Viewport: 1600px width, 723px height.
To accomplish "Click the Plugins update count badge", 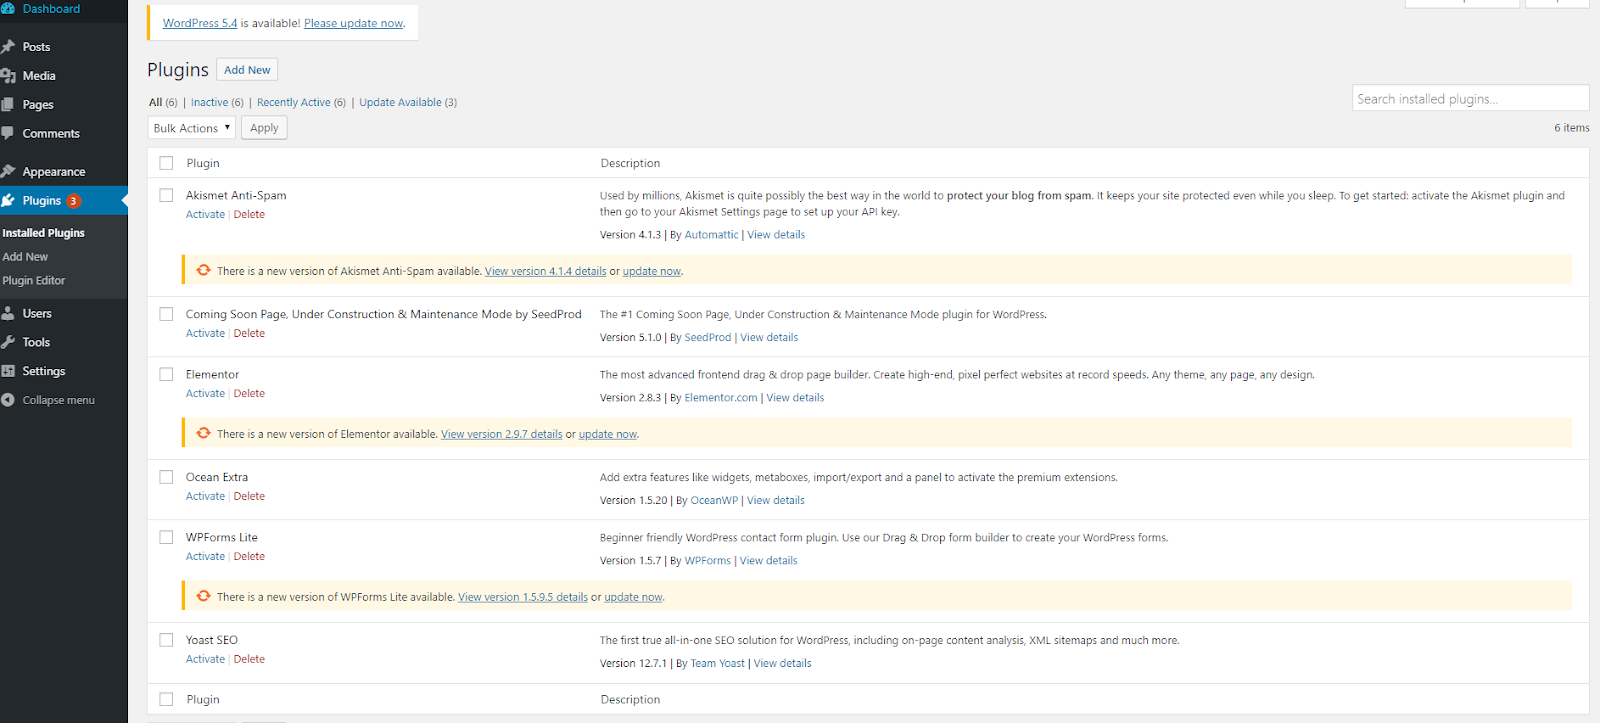I will pos(73,201).
